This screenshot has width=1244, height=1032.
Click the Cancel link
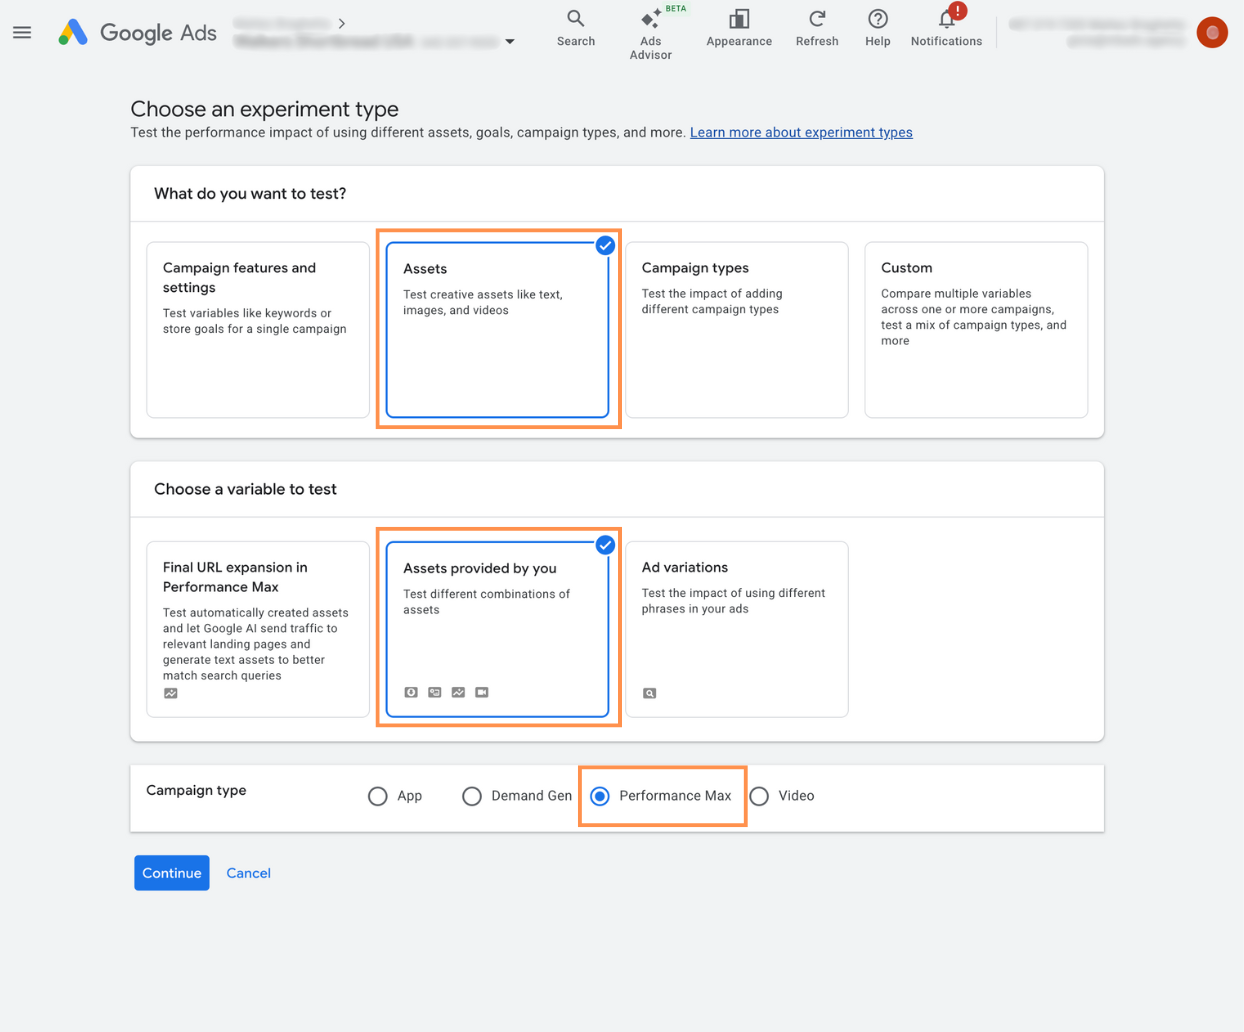tap(248, 873)
